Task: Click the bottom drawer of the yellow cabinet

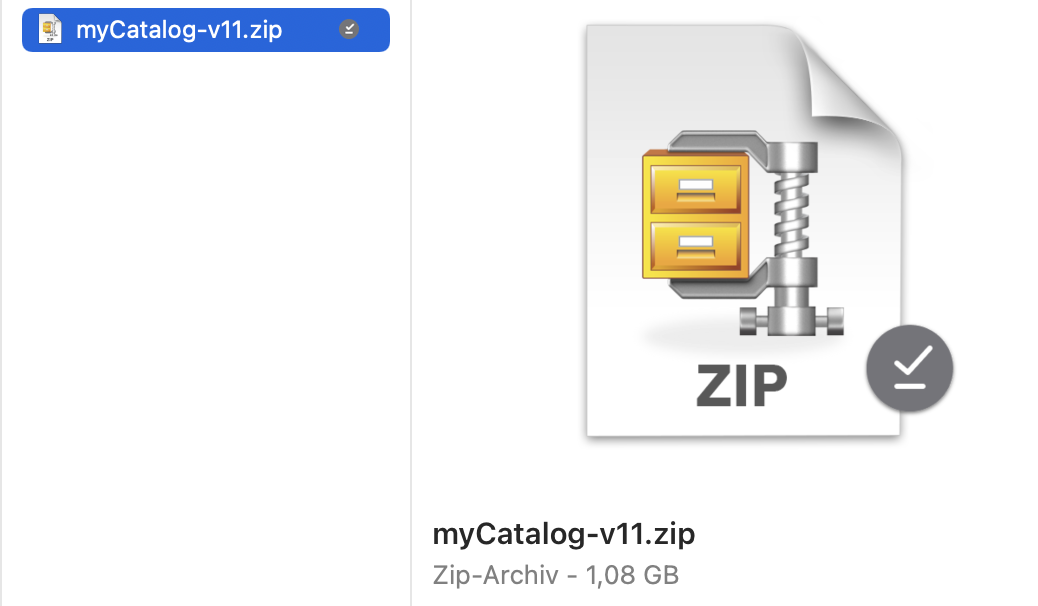Action: pos(696,246)
